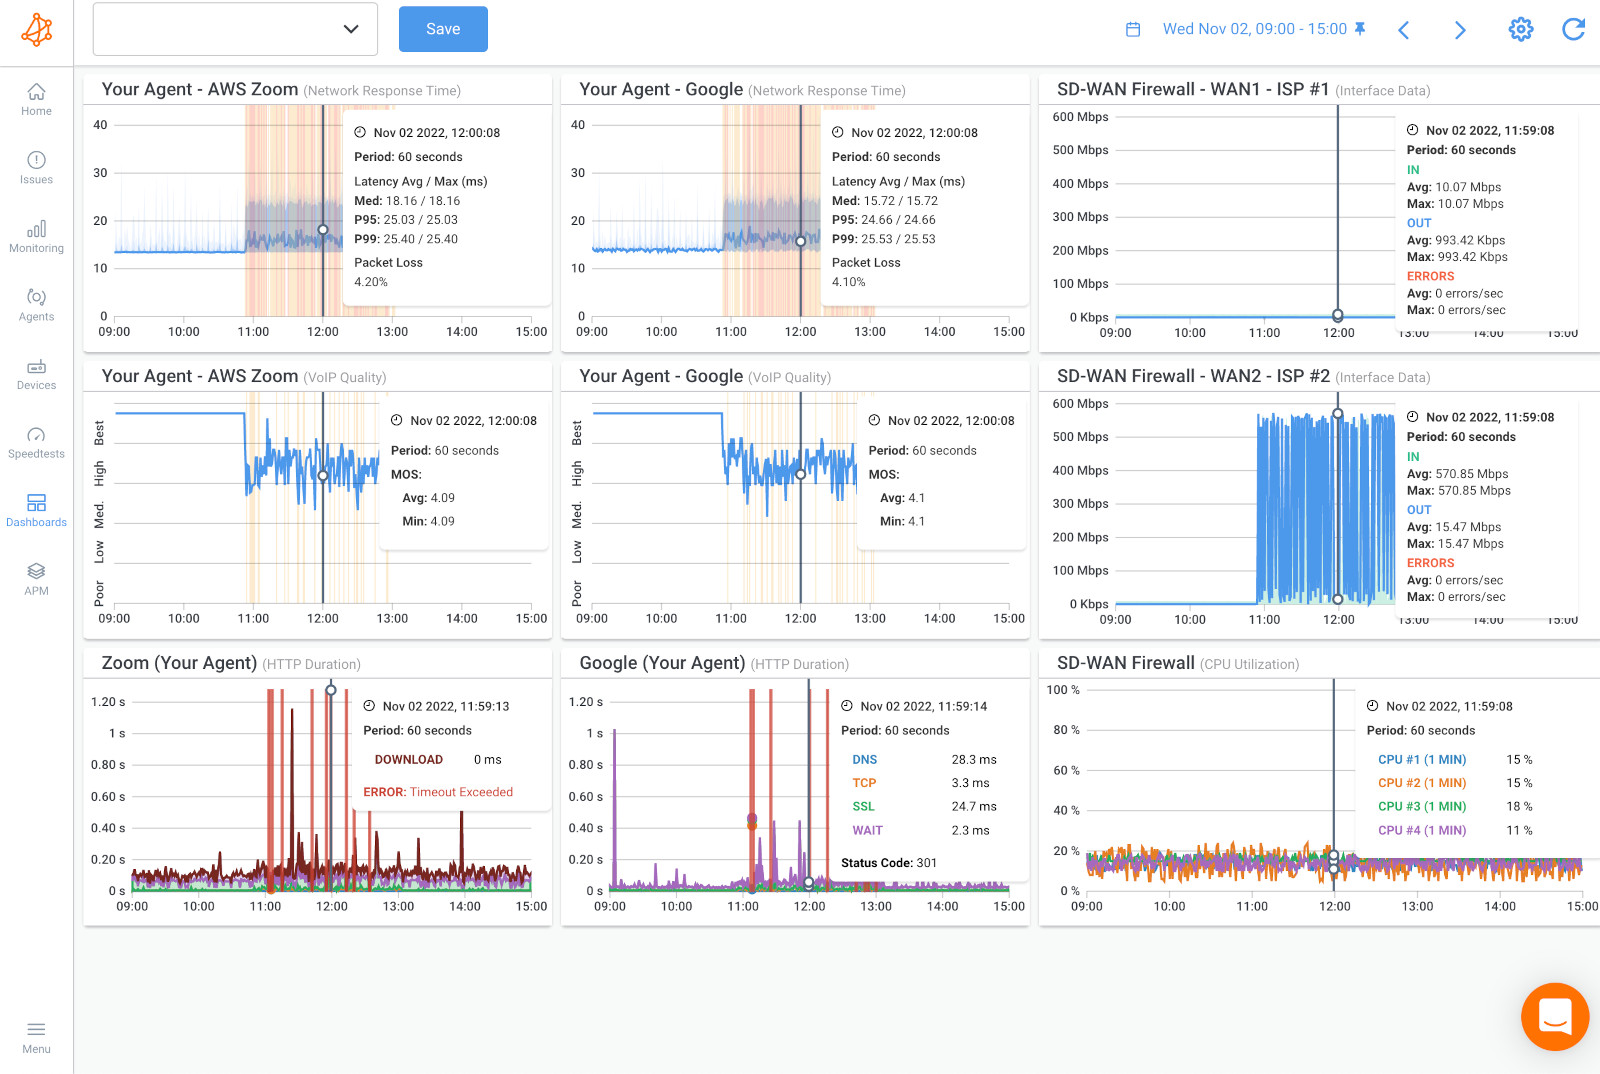
Task: Open the dashboard settings gear
Action: [x=1521, y=30]
